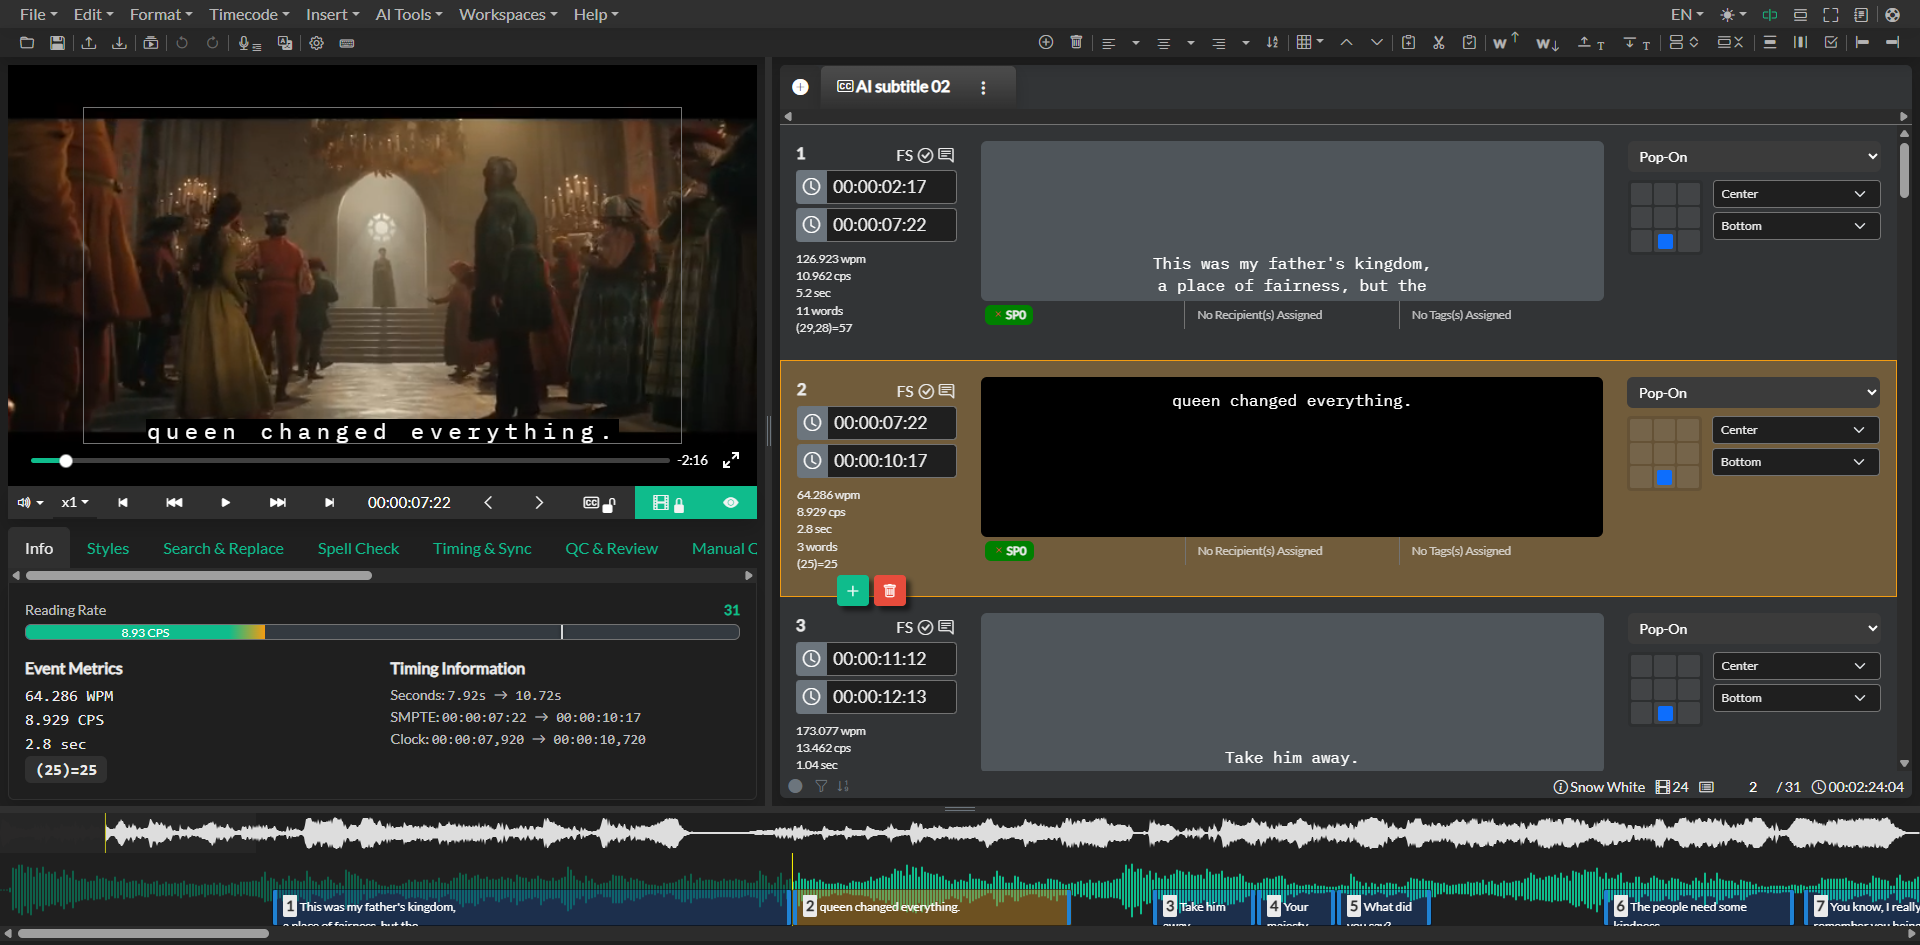Image resolution: width=1920 pixels, height=945 pixels.
Task: Play the video with the play button
Action: [x=226, y=503]
